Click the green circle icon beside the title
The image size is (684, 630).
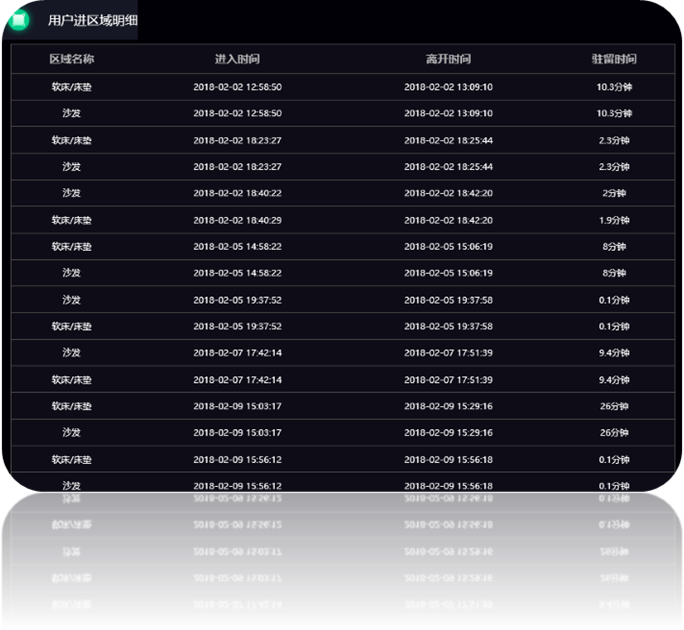coord(19,19)
